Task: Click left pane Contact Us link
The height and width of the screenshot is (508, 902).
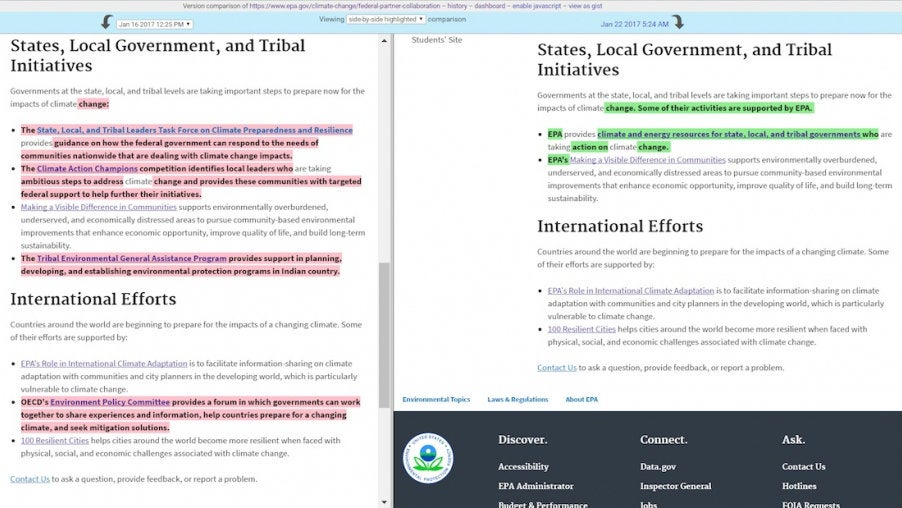Action: click(x=30, y=479)
